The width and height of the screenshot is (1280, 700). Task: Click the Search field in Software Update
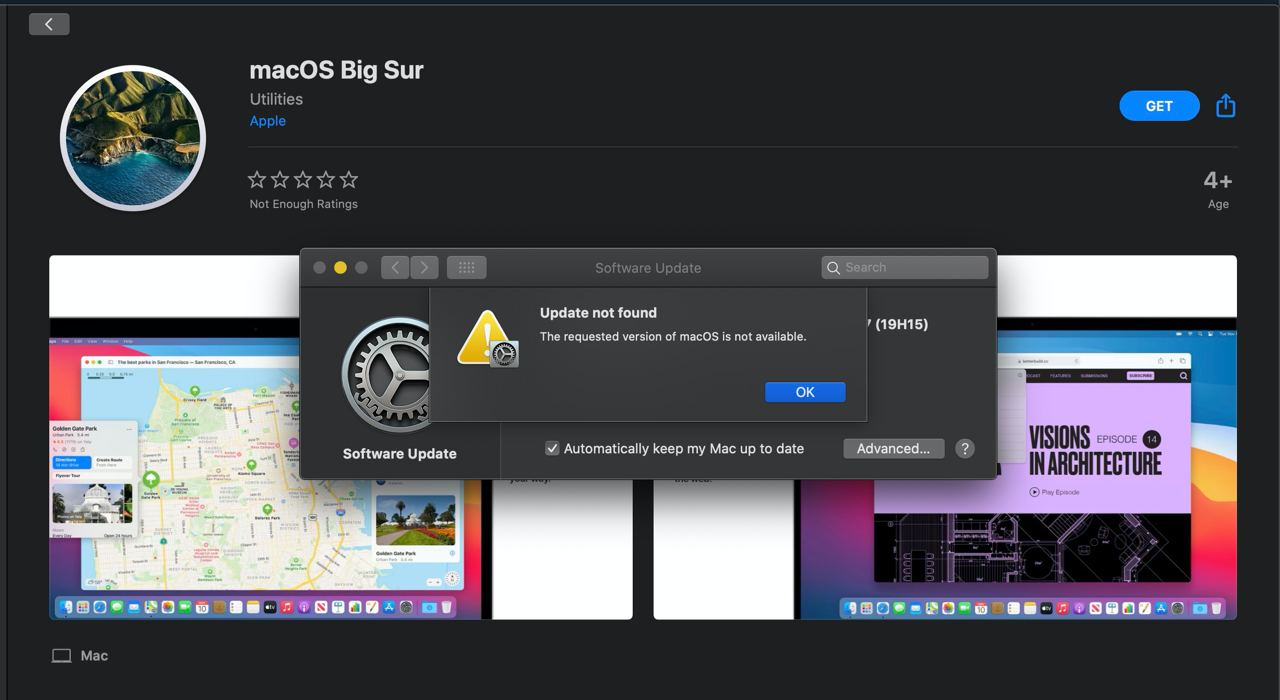click(905, 267)
